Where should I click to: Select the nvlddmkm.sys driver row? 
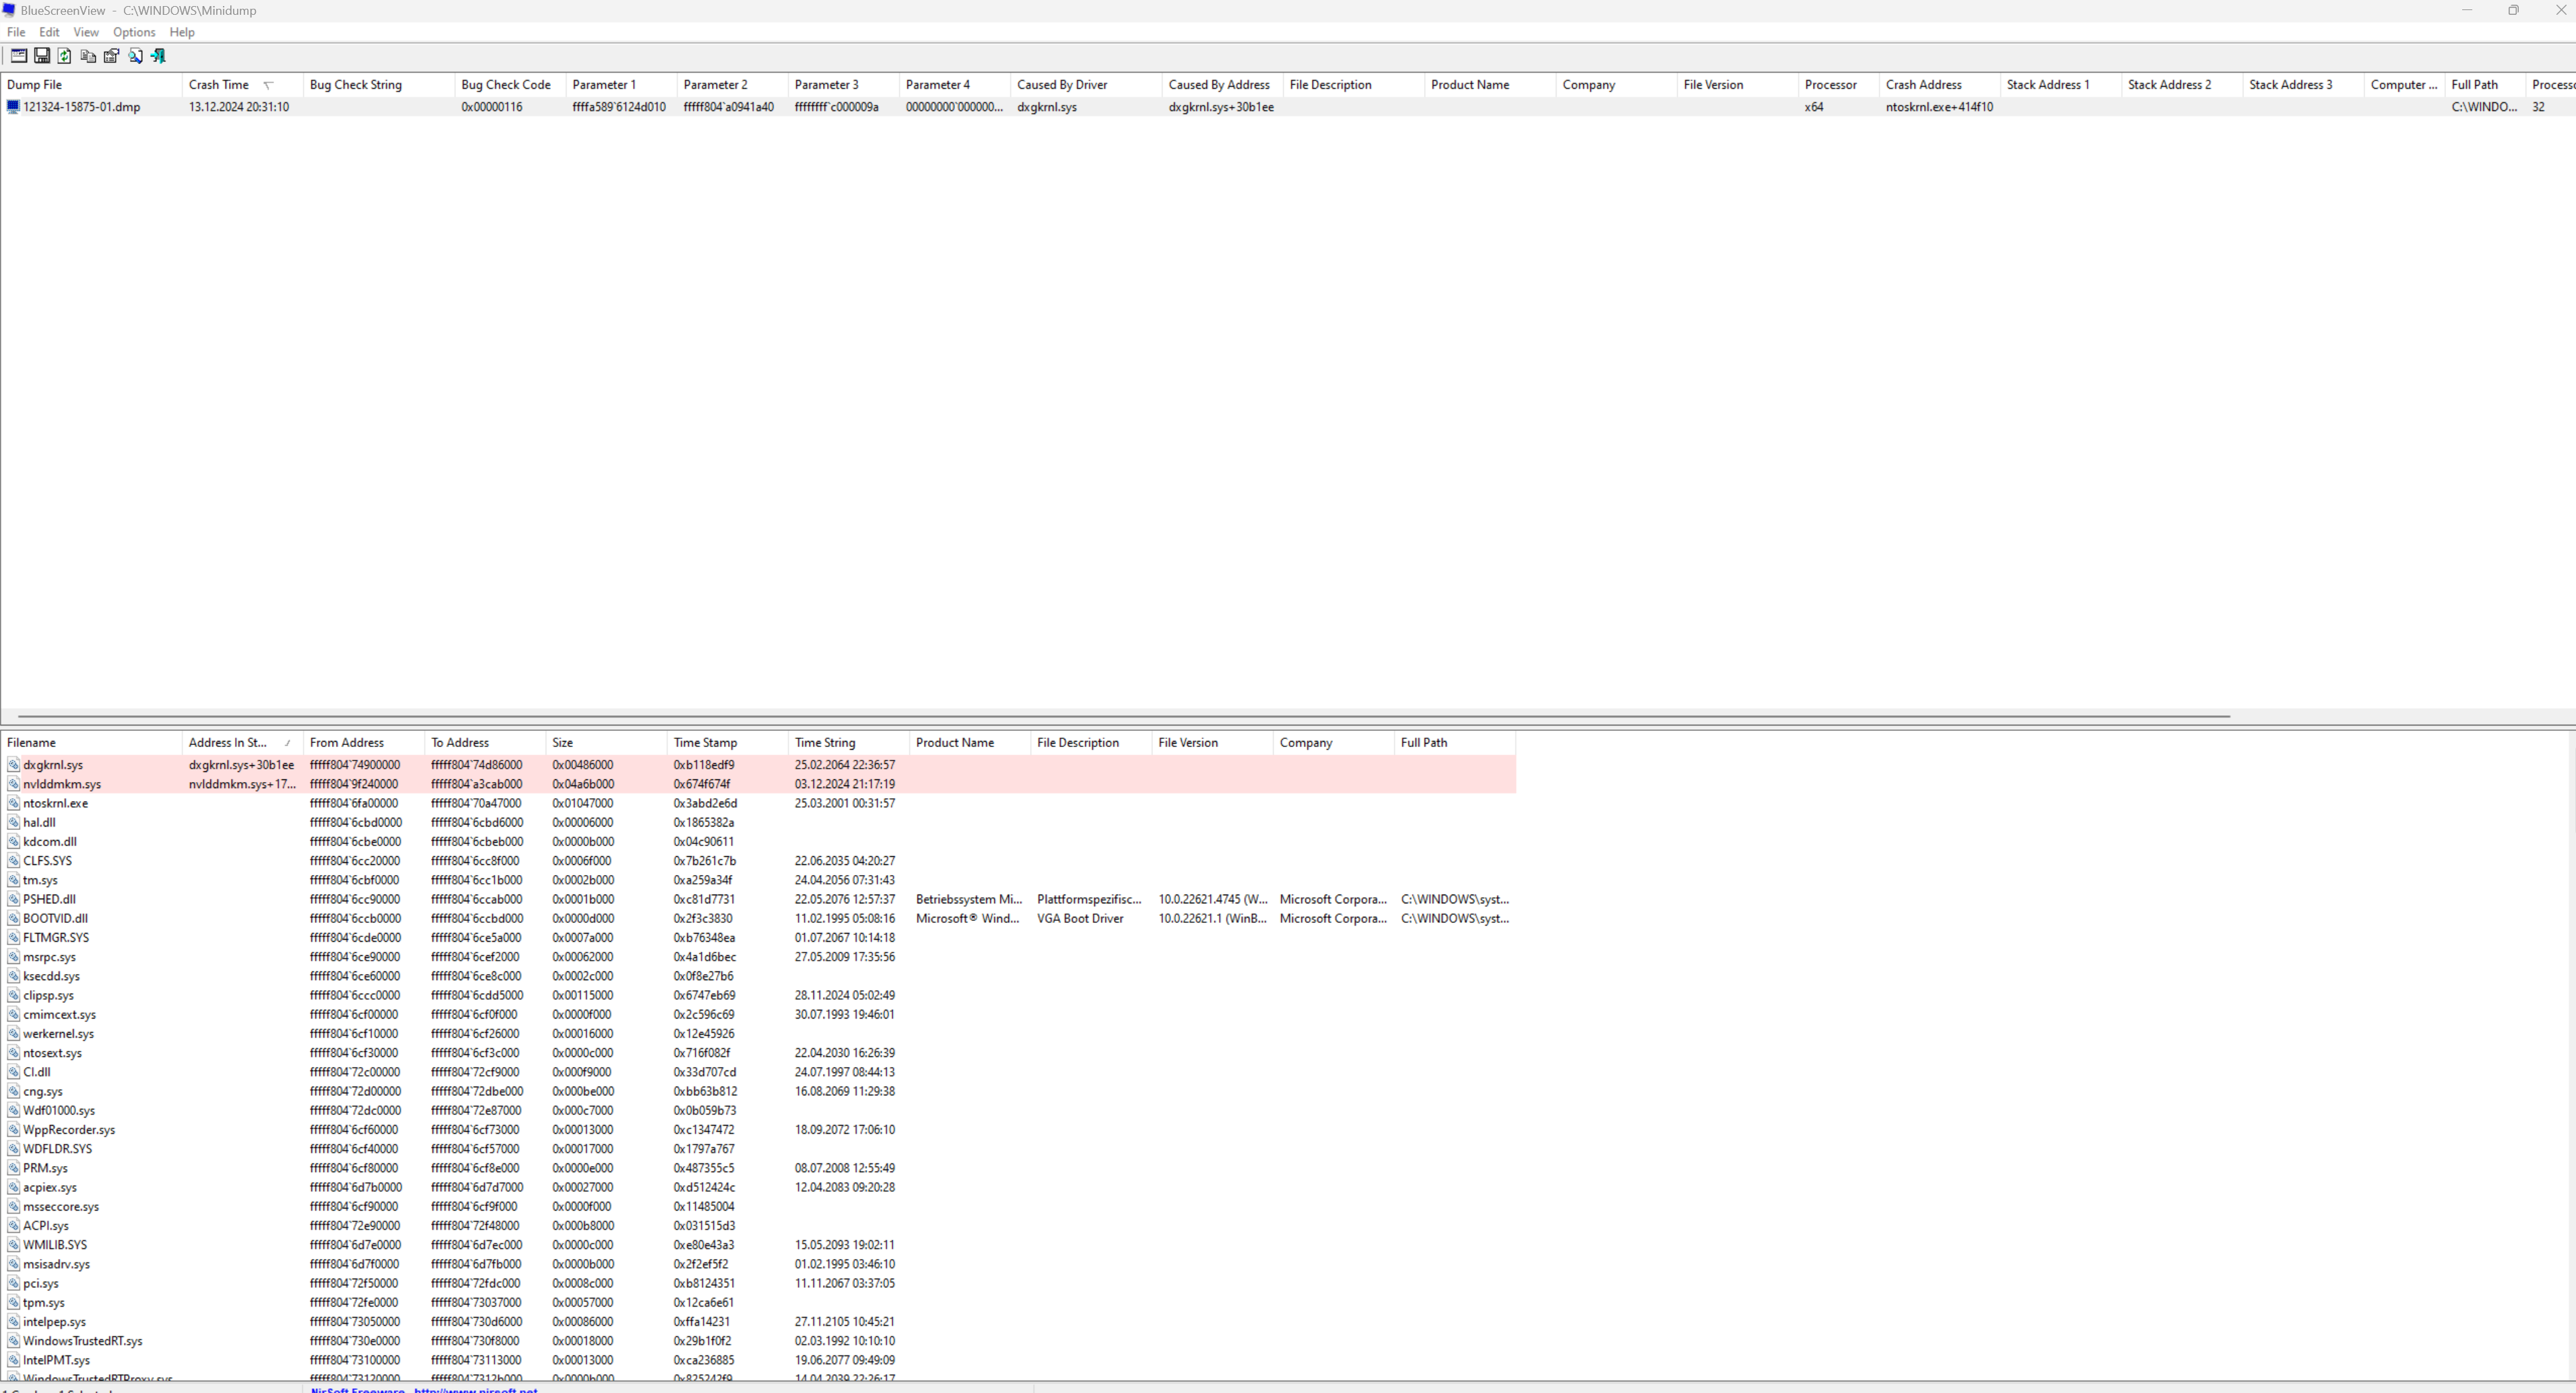[x=62, y=784]
